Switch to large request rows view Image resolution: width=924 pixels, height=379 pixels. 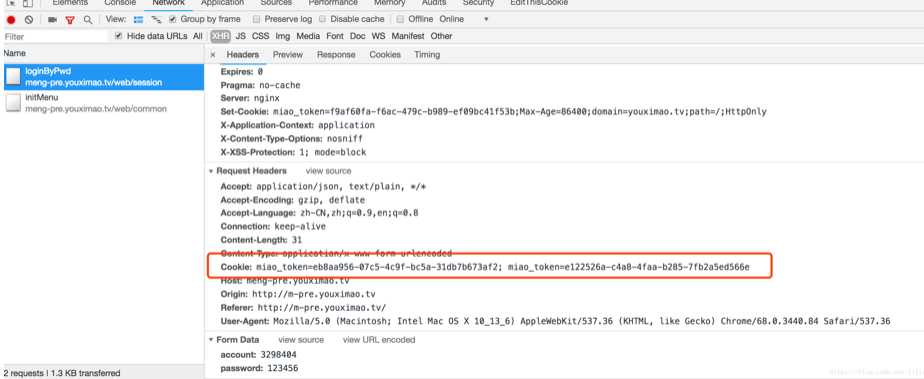[x=138, y=19]
